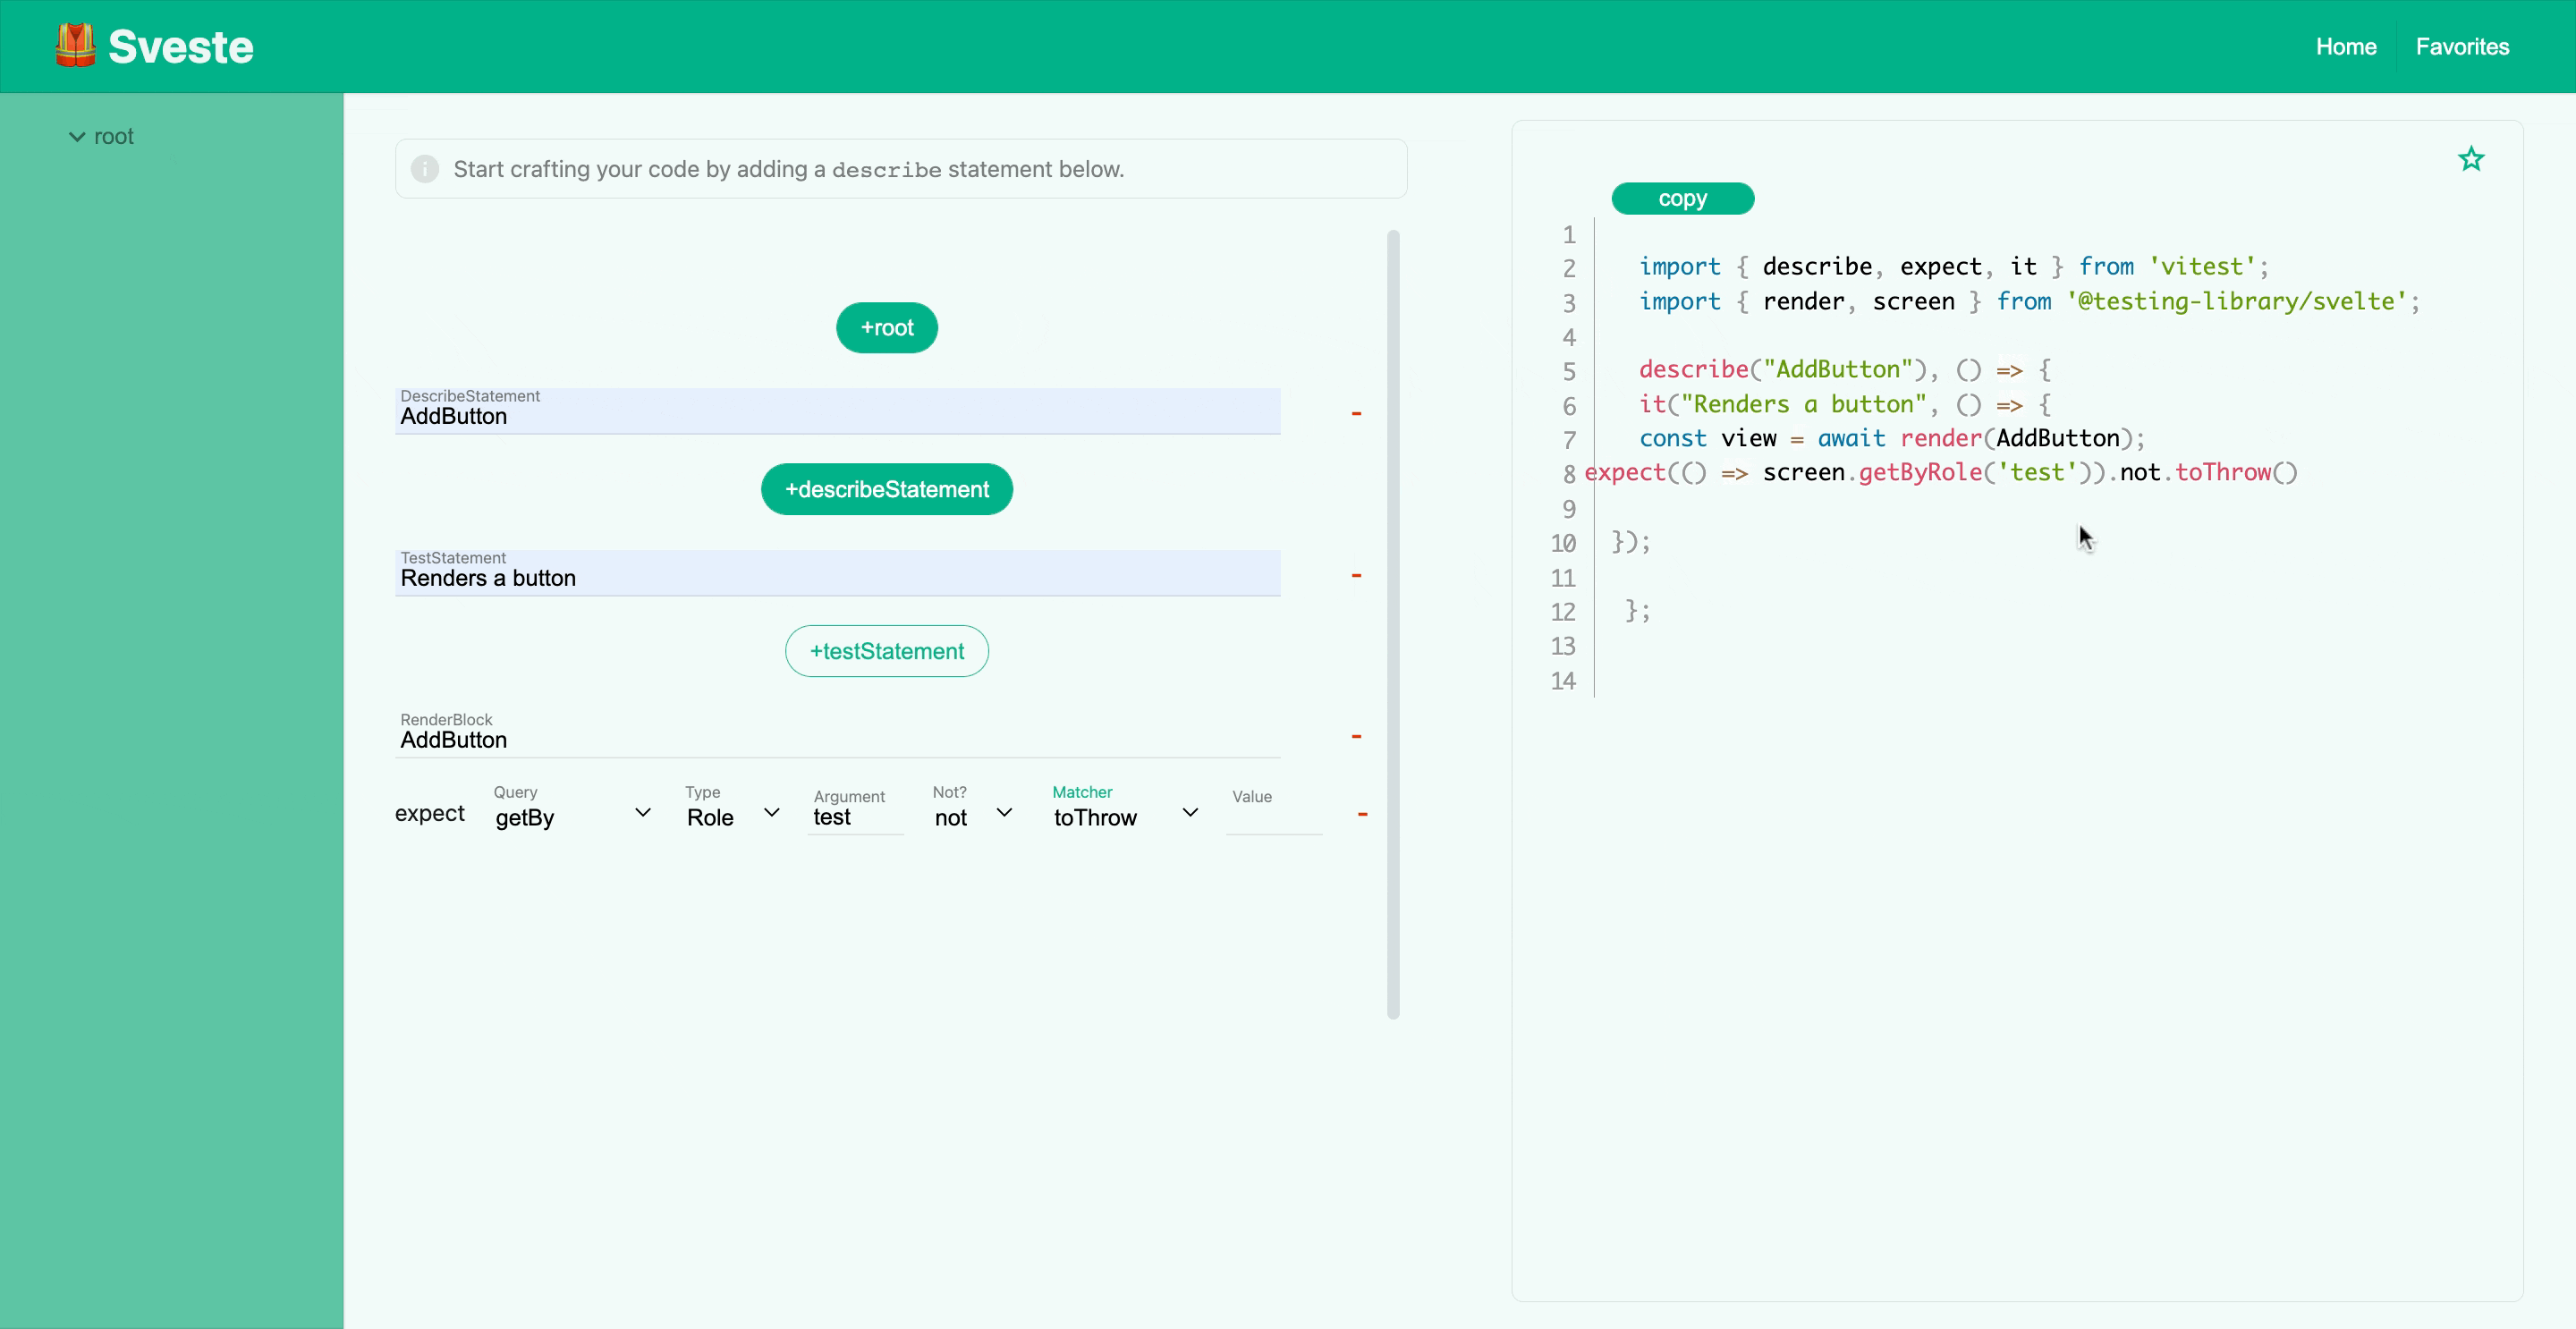Remove the RenderBlock AddButton row

[1356, 737]
